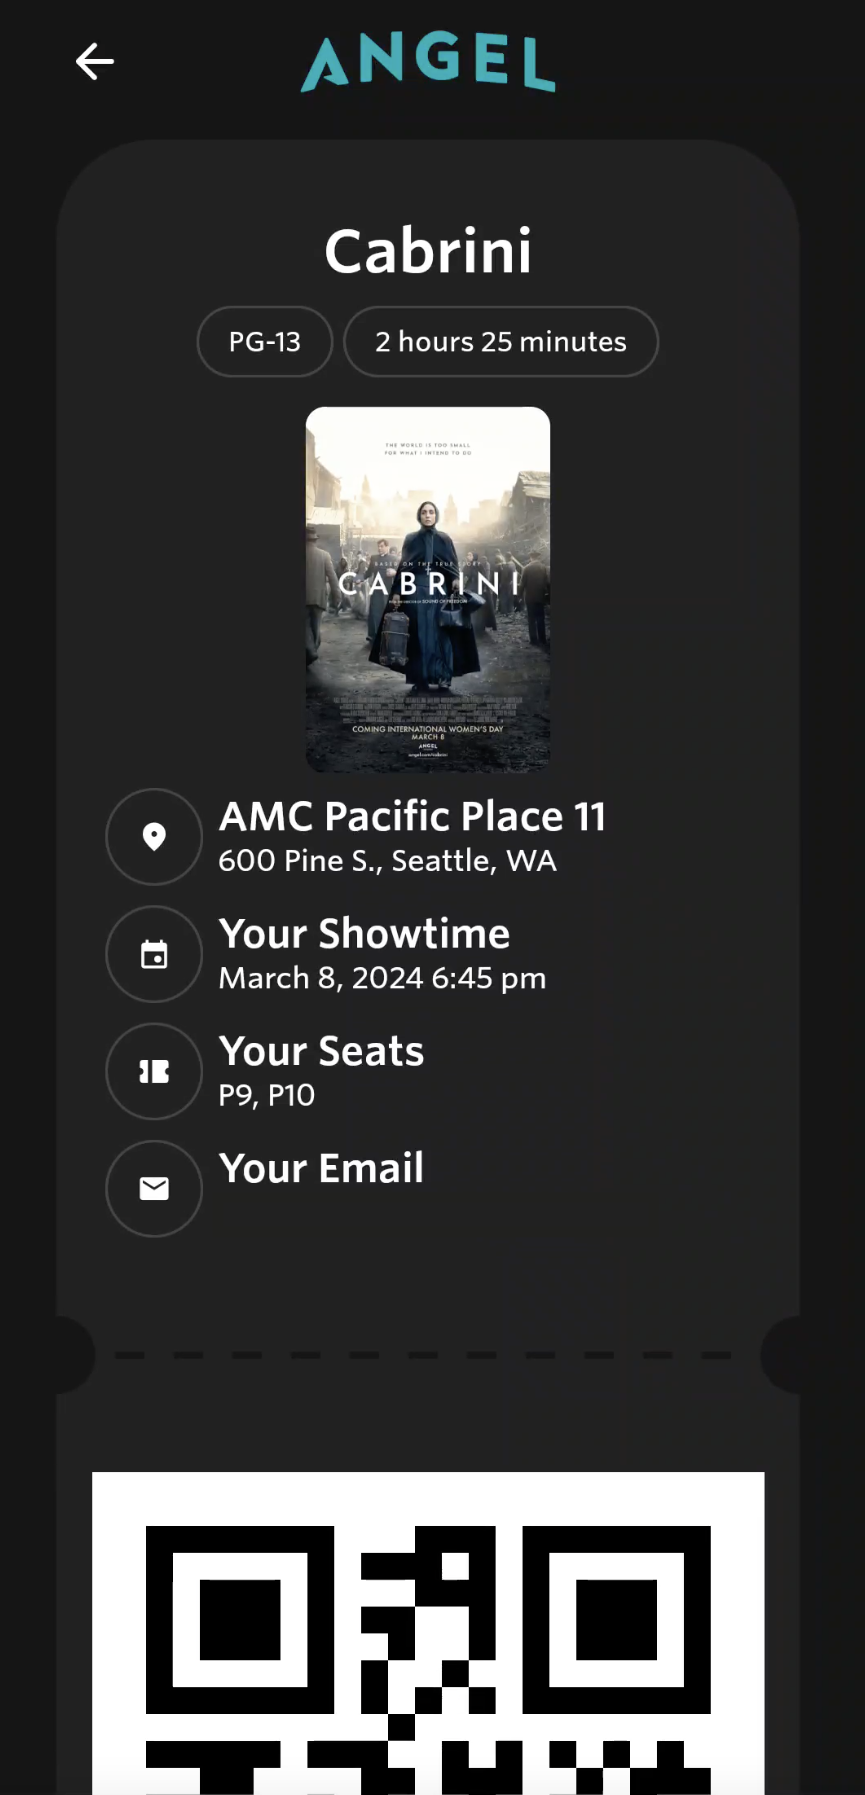Click the ticket seats icon
The image size is (865, 1795).
pos(154,1071)
